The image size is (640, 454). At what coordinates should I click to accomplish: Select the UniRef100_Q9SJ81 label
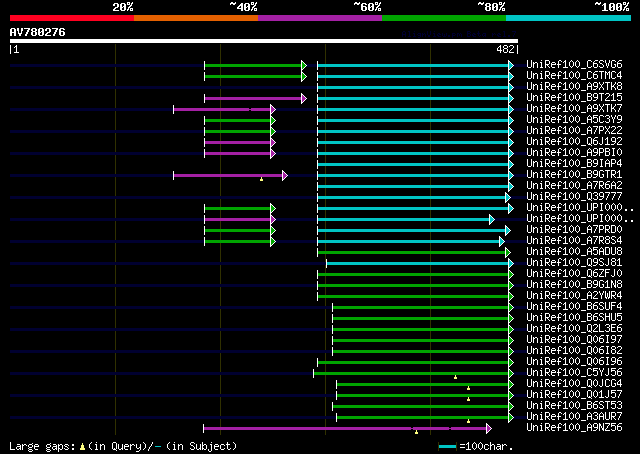[574, 263]
